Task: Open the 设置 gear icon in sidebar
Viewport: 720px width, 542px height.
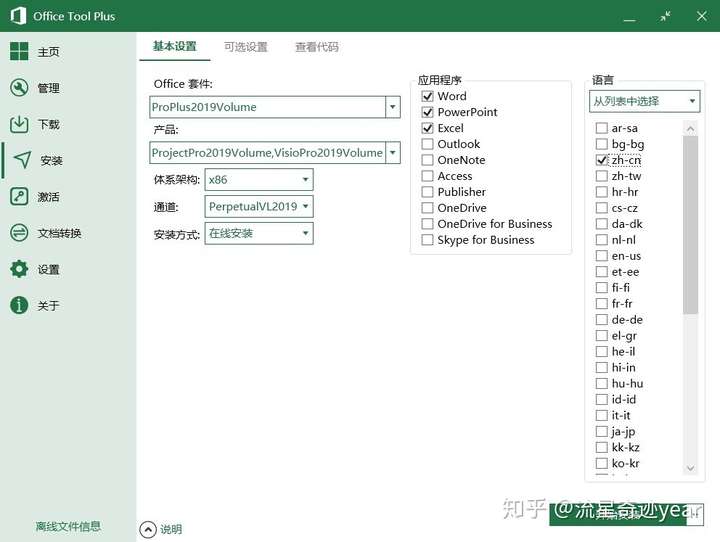Action: point(19,269)
